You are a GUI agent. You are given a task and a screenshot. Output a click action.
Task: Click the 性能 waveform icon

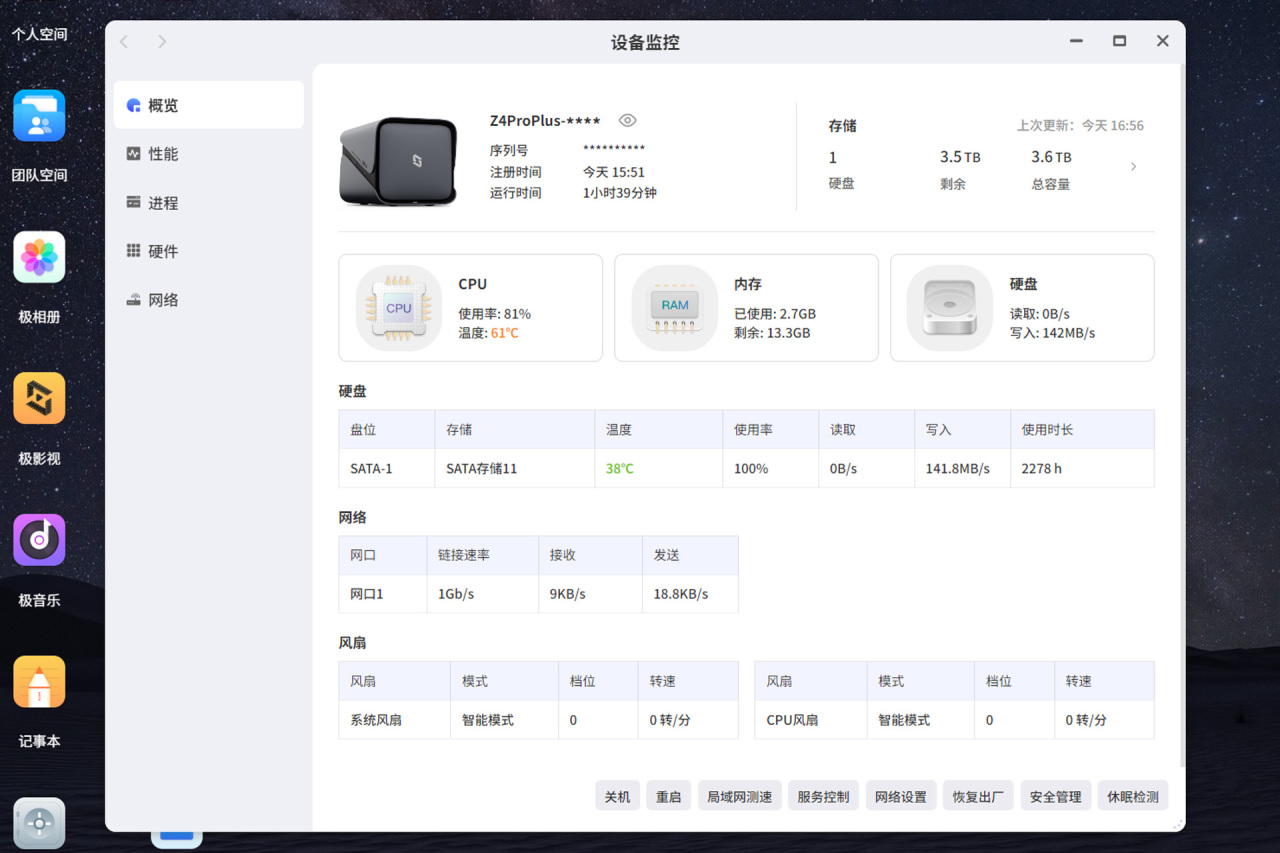point(133,154)
